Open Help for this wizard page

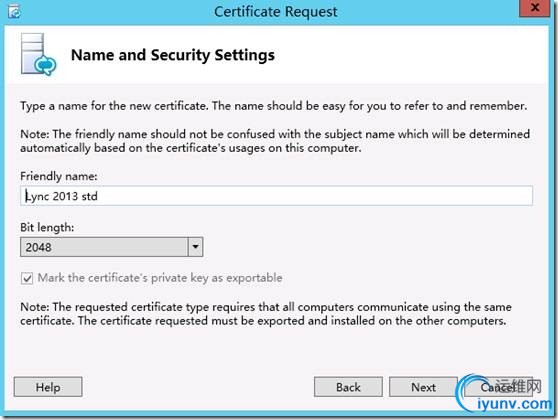pyautogui.click(x=48, y=387)
